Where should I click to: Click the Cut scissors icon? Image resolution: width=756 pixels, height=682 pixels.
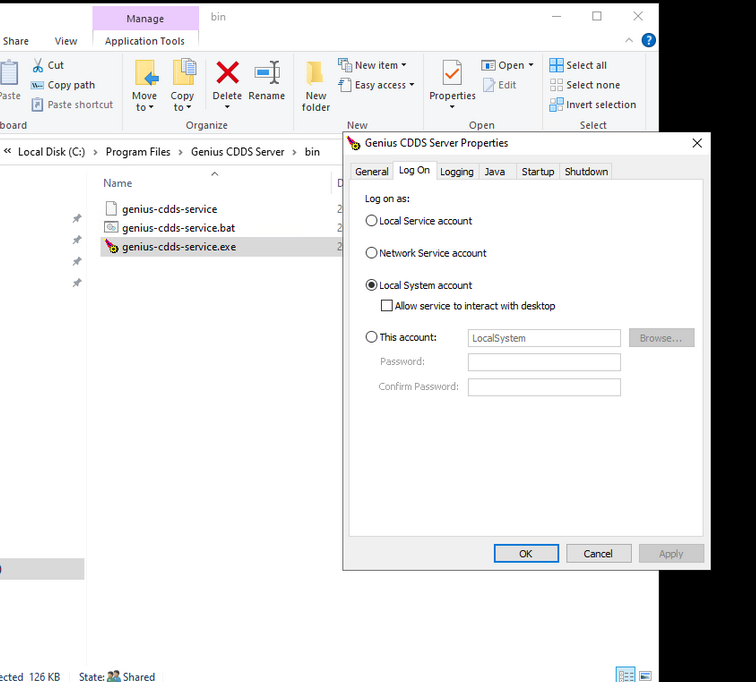38,65
